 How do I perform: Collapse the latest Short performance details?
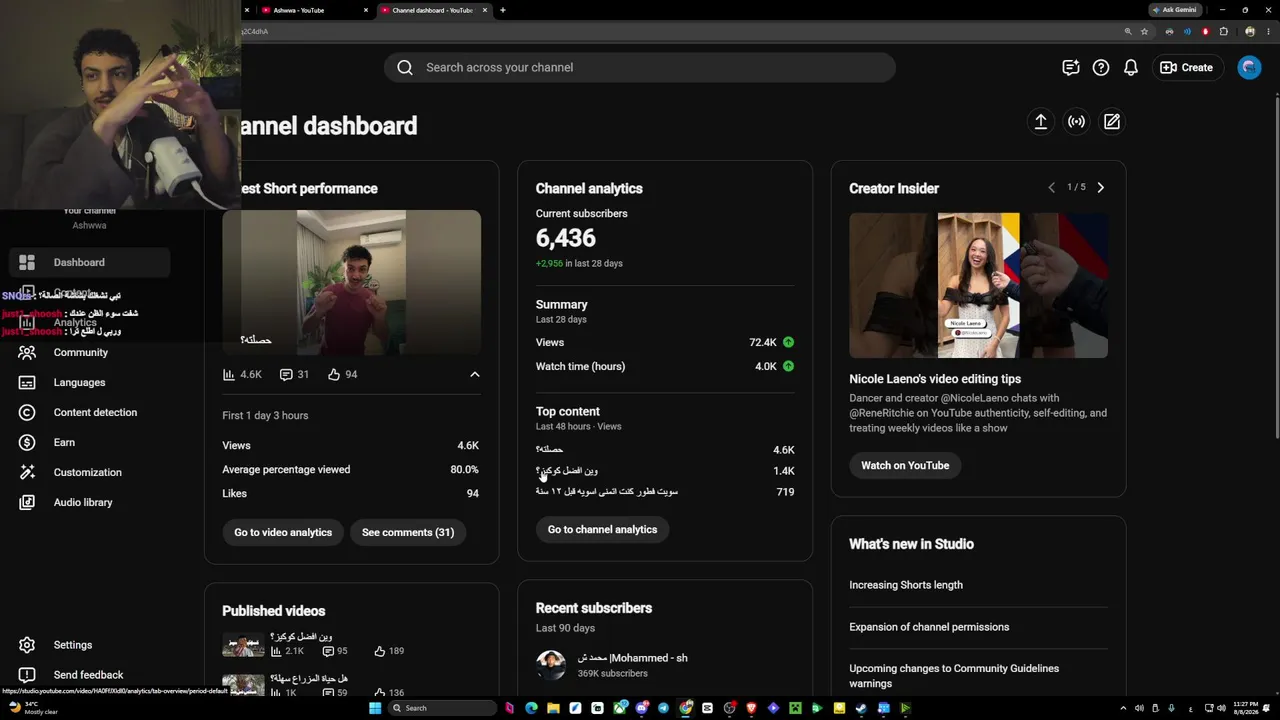pyautogui.click(x=475, y=374)
